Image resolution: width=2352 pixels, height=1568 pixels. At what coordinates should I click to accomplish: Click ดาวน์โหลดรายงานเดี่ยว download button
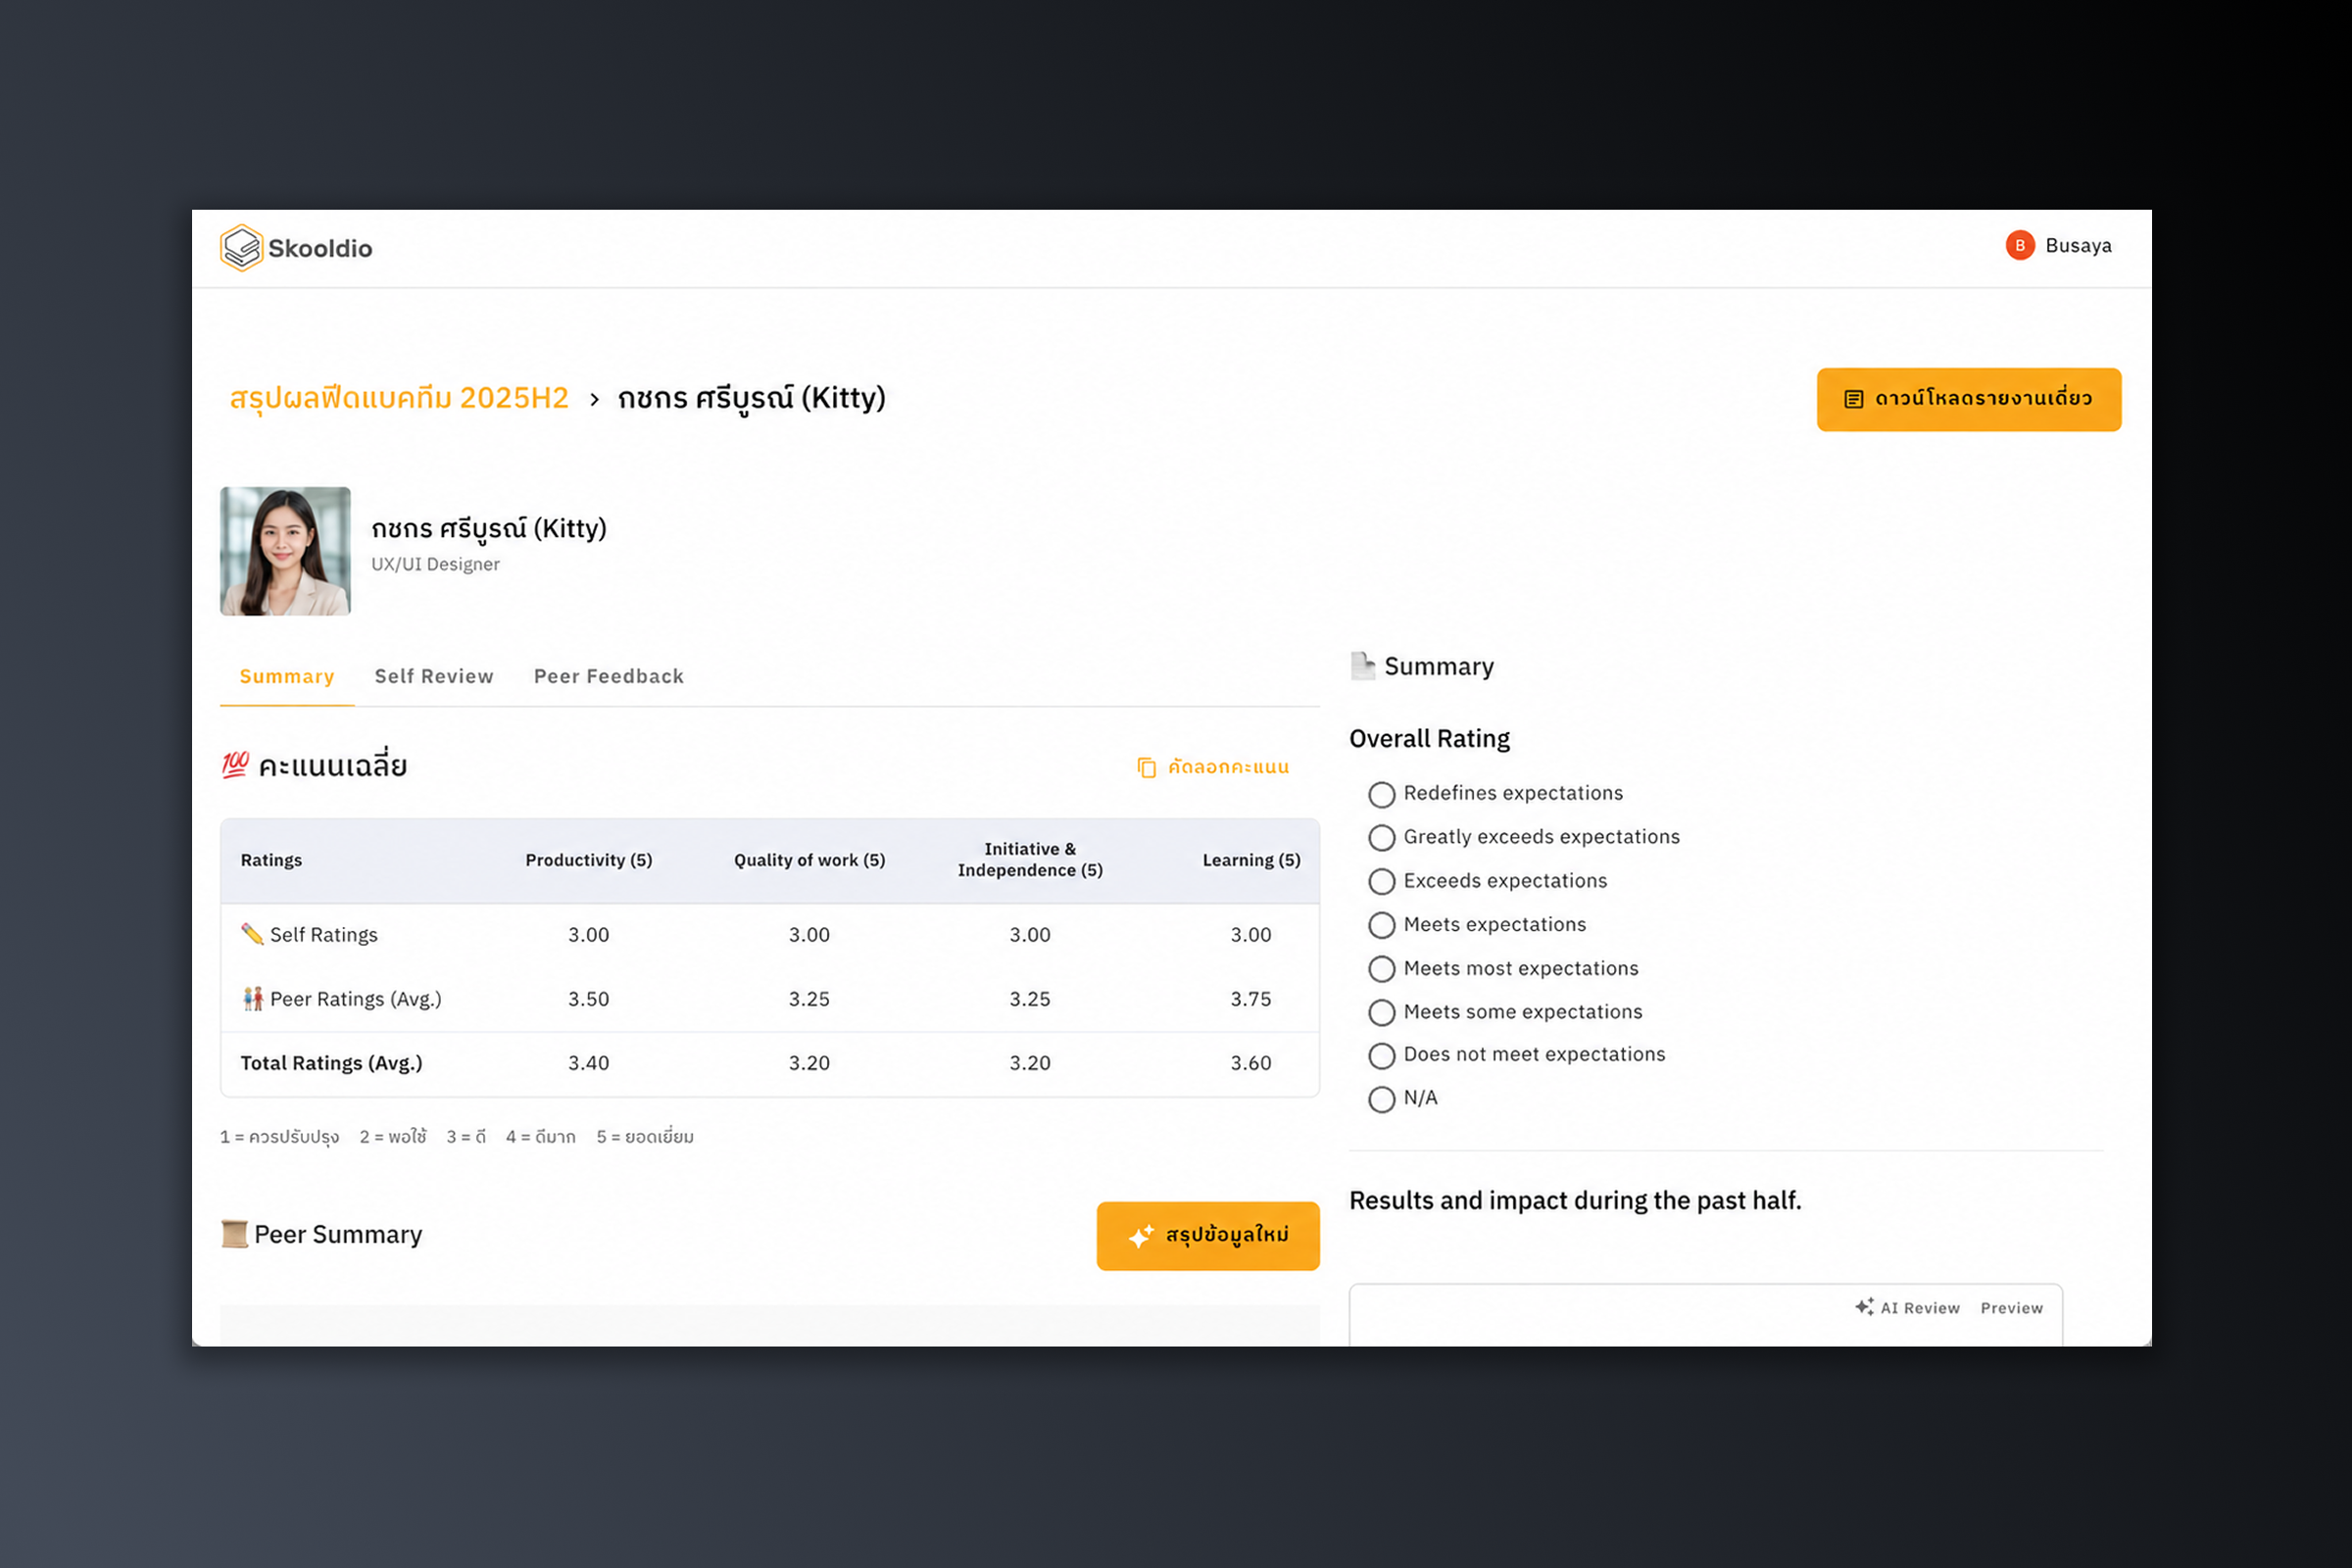[x=1968, y=400]
